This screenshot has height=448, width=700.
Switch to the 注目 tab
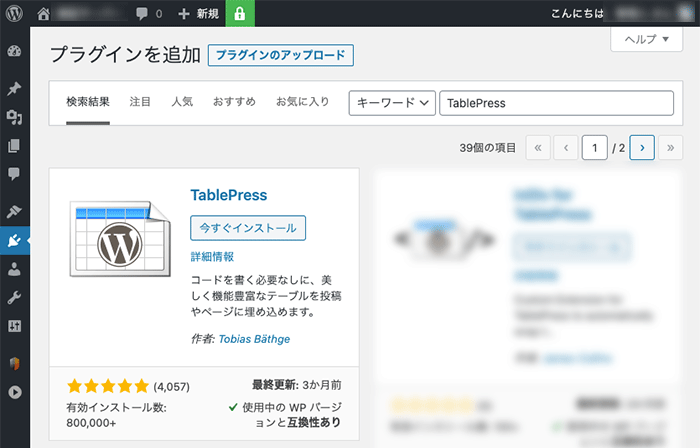coord(140,102)
